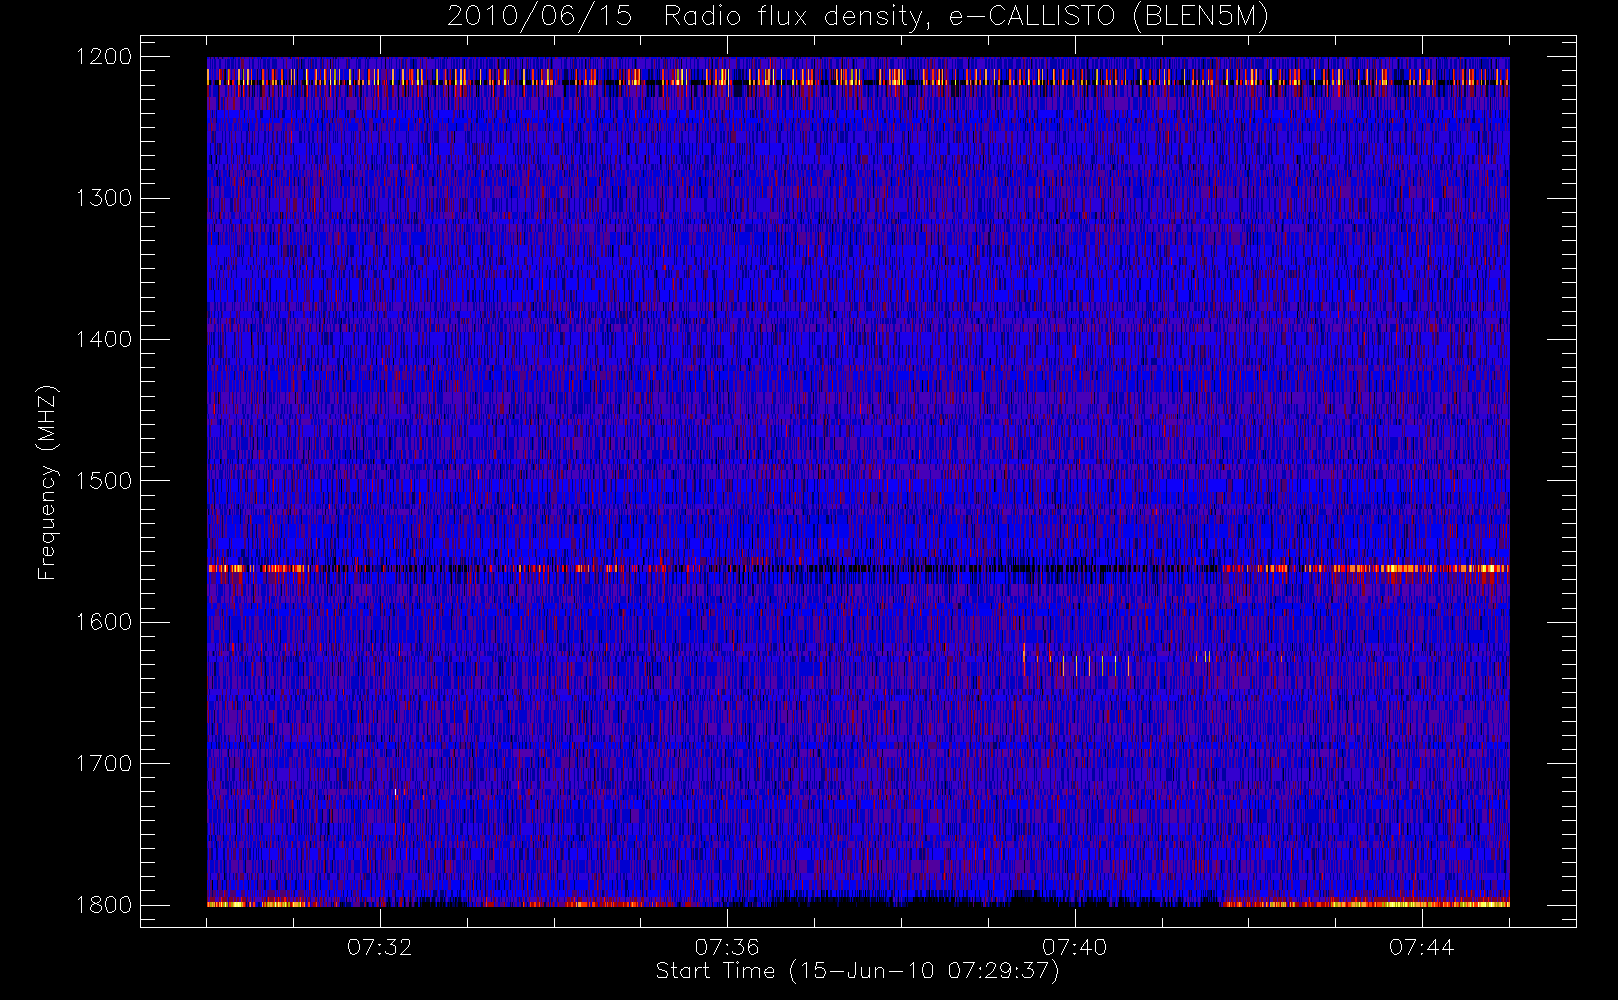Click the 1500 frequency tick label

coord(104,481)
